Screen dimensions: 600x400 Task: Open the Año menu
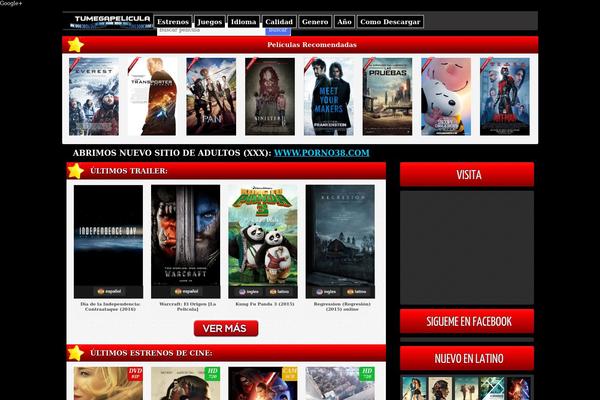click(x=344, y=22)
